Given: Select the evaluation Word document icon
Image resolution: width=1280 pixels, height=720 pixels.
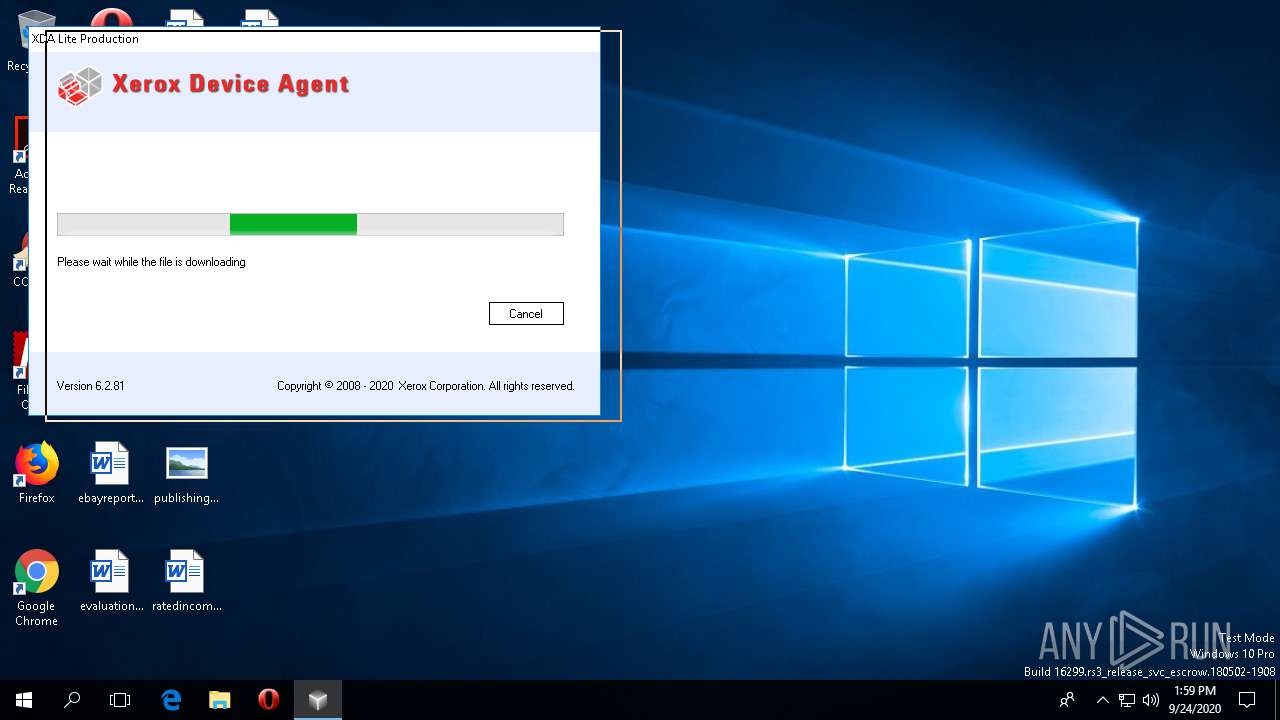Looking at the screenshot, I should click(110, 582).
